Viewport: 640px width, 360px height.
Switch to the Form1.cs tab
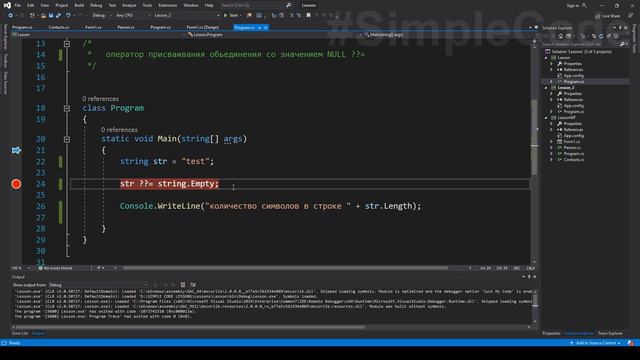coord(93,27)
